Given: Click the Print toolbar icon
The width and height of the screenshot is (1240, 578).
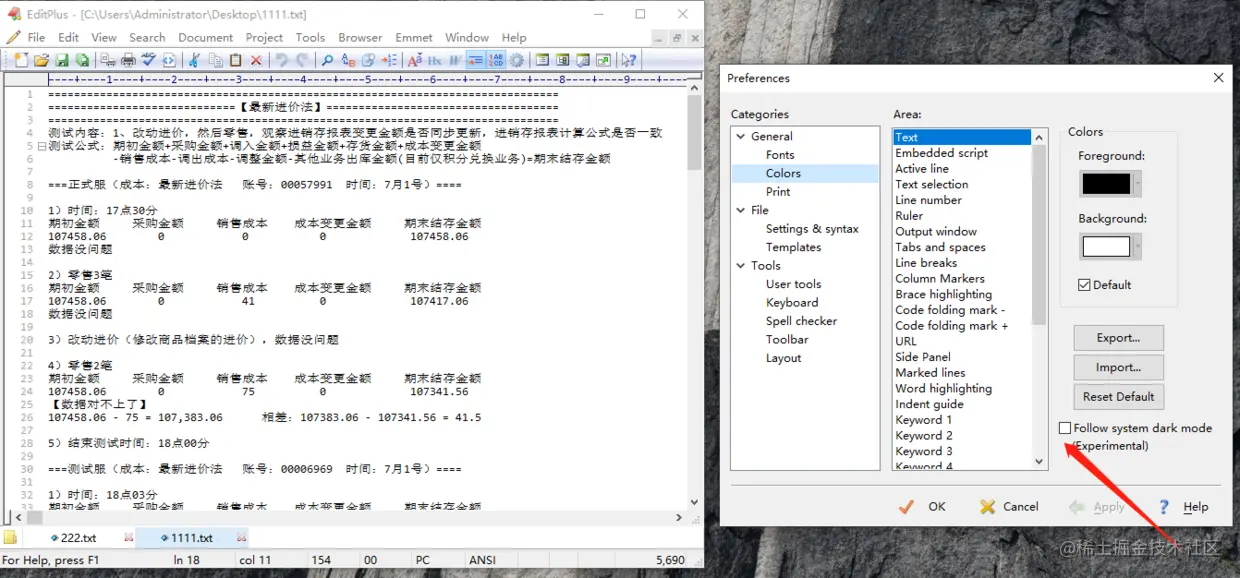Looking at the screenshot, I should pyautogui.click(x=128, y=60).
